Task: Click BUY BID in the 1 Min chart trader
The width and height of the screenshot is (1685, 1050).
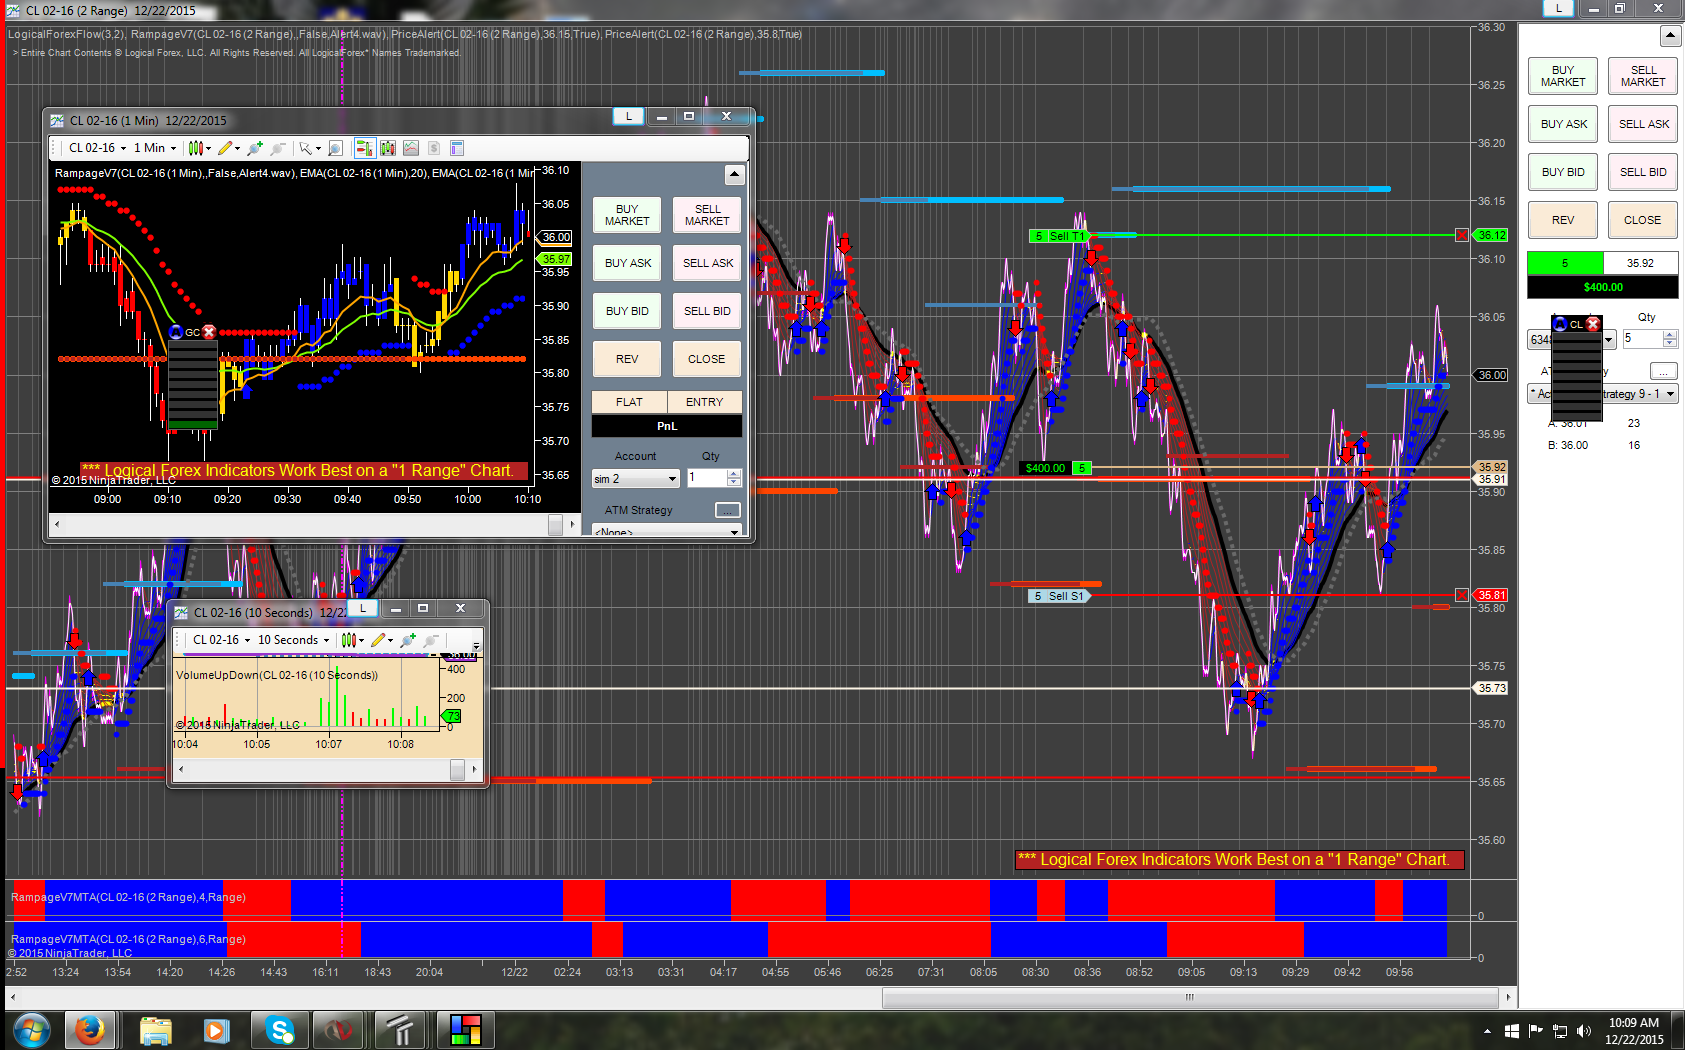Action: 627,311
